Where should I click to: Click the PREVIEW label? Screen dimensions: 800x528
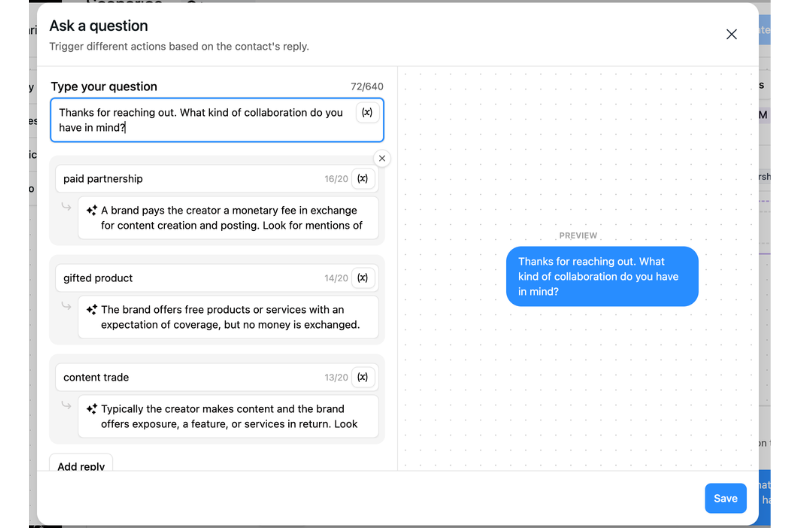click(578, 235)
